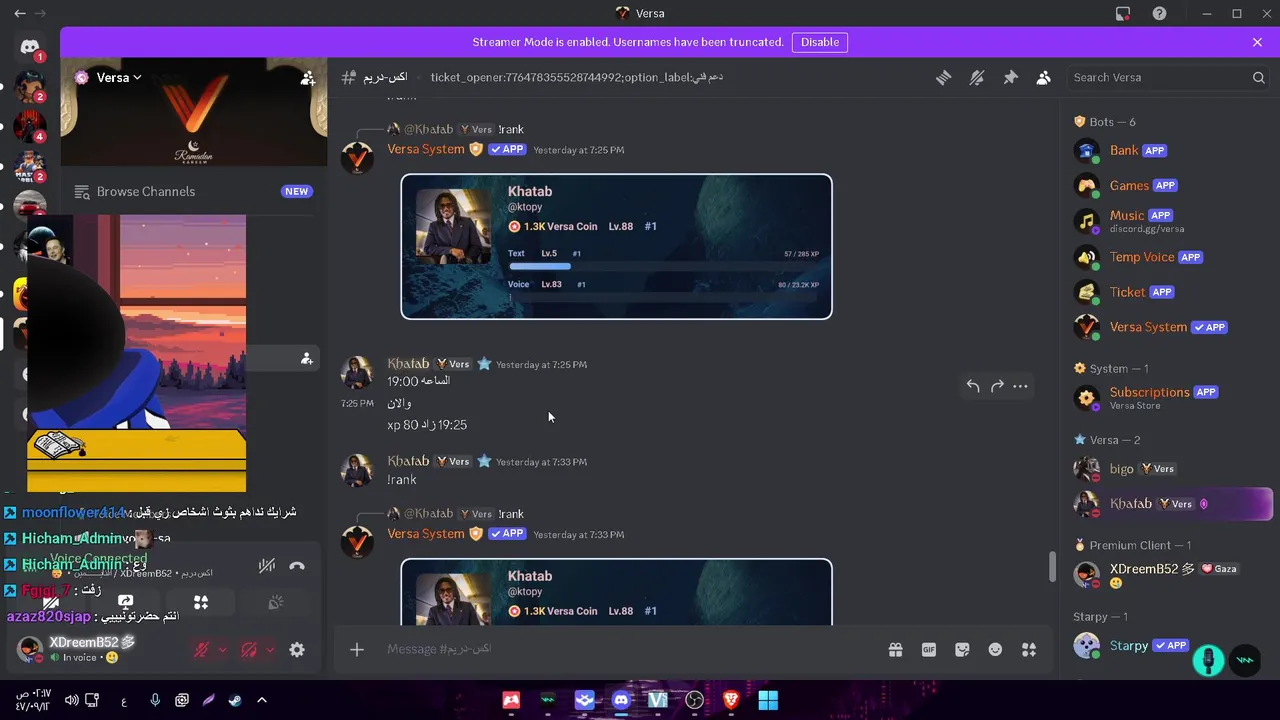Click the chat scrollbar thumb
This screenshot has width=1280, height=720.
point(1051,566)
